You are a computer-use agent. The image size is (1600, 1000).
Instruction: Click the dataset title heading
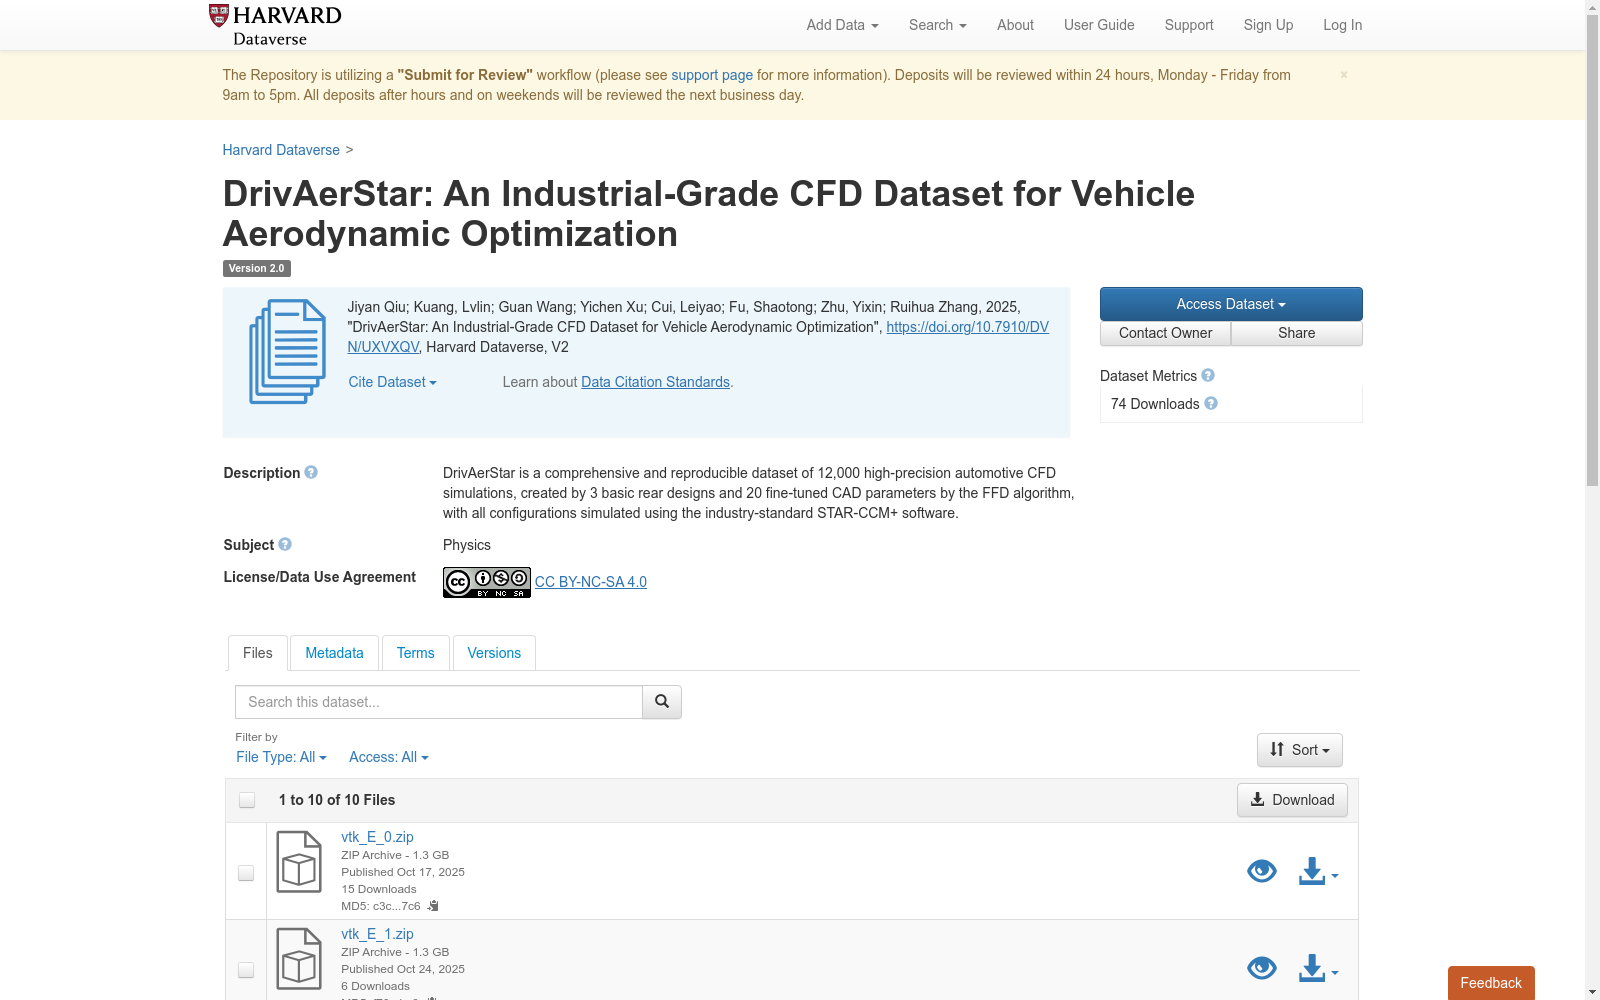click(x=709, y=213)
